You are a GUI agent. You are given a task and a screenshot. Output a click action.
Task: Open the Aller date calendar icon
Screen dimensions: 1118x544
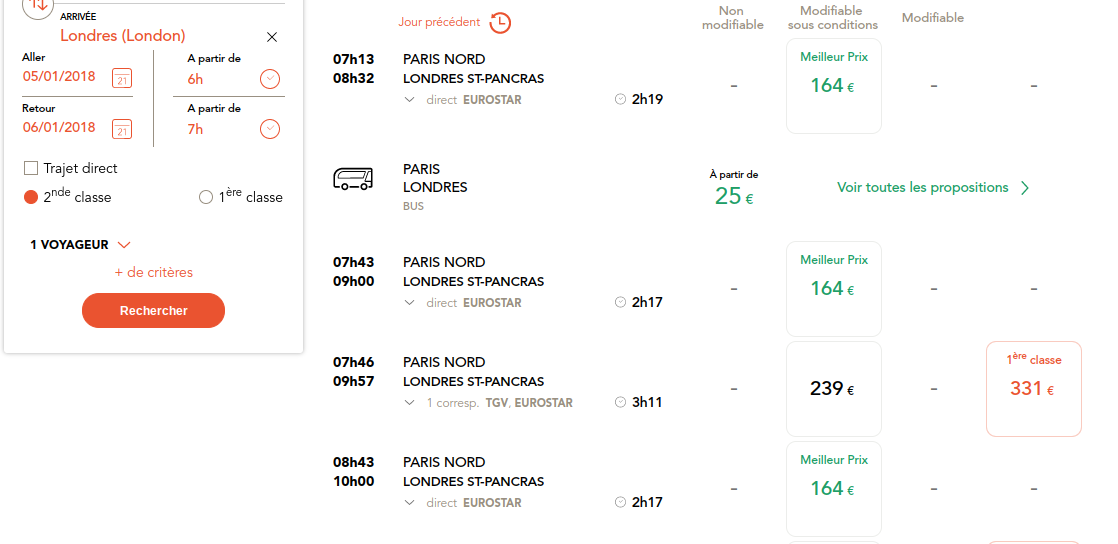[x=122, y=78]
